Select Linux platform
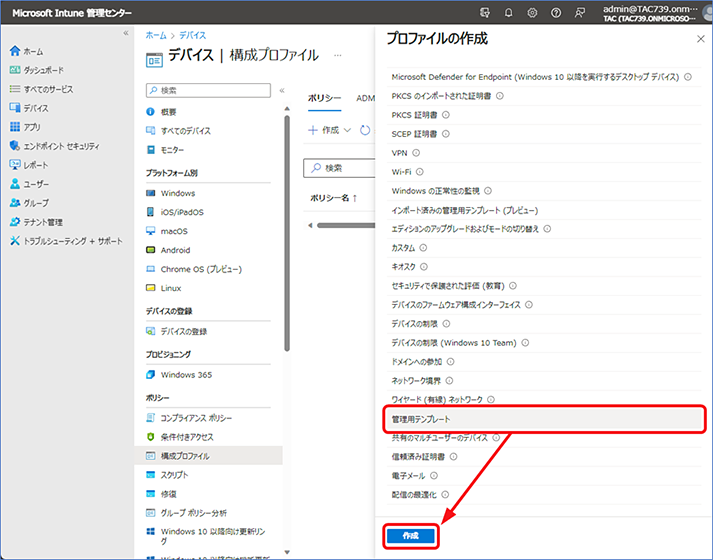The image size is (713, 560). (x=163, y=288)
